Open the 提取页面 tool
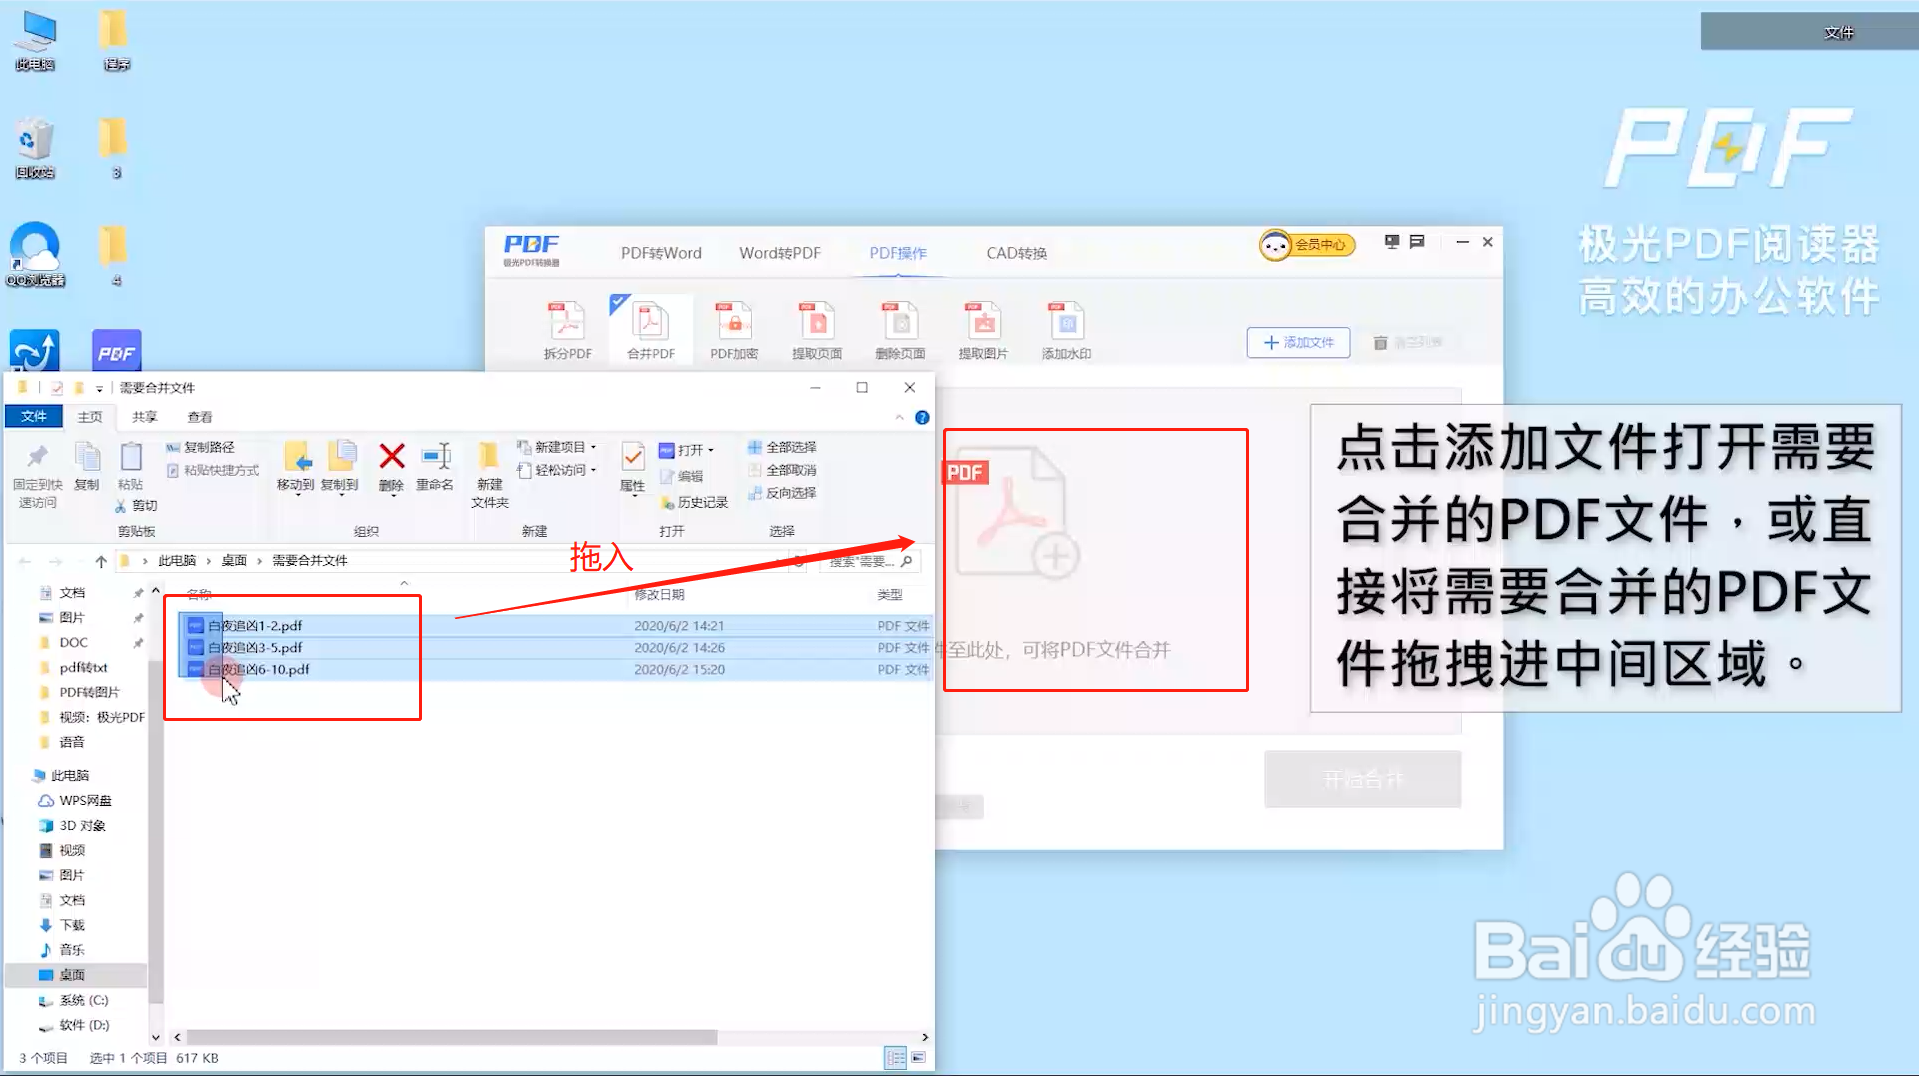The image size is (1919, 1076). click(817, 330)
